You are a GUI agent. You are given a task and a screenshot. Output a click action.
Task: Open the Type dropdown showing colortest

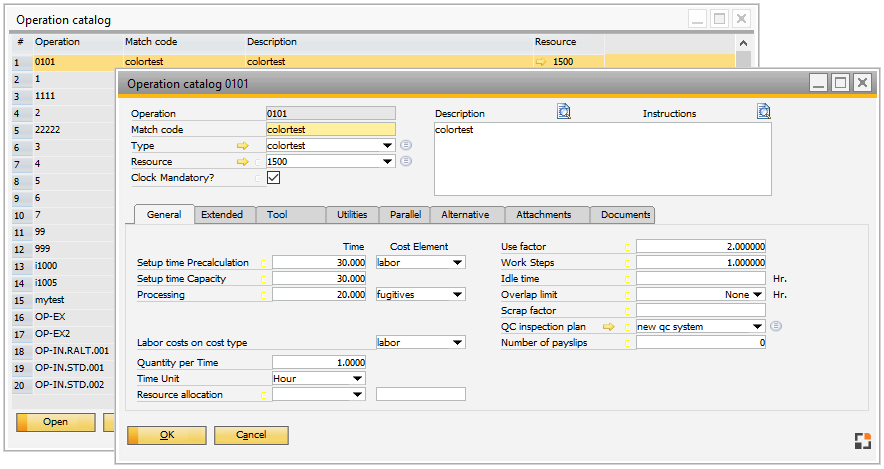(x=388, y=146)
